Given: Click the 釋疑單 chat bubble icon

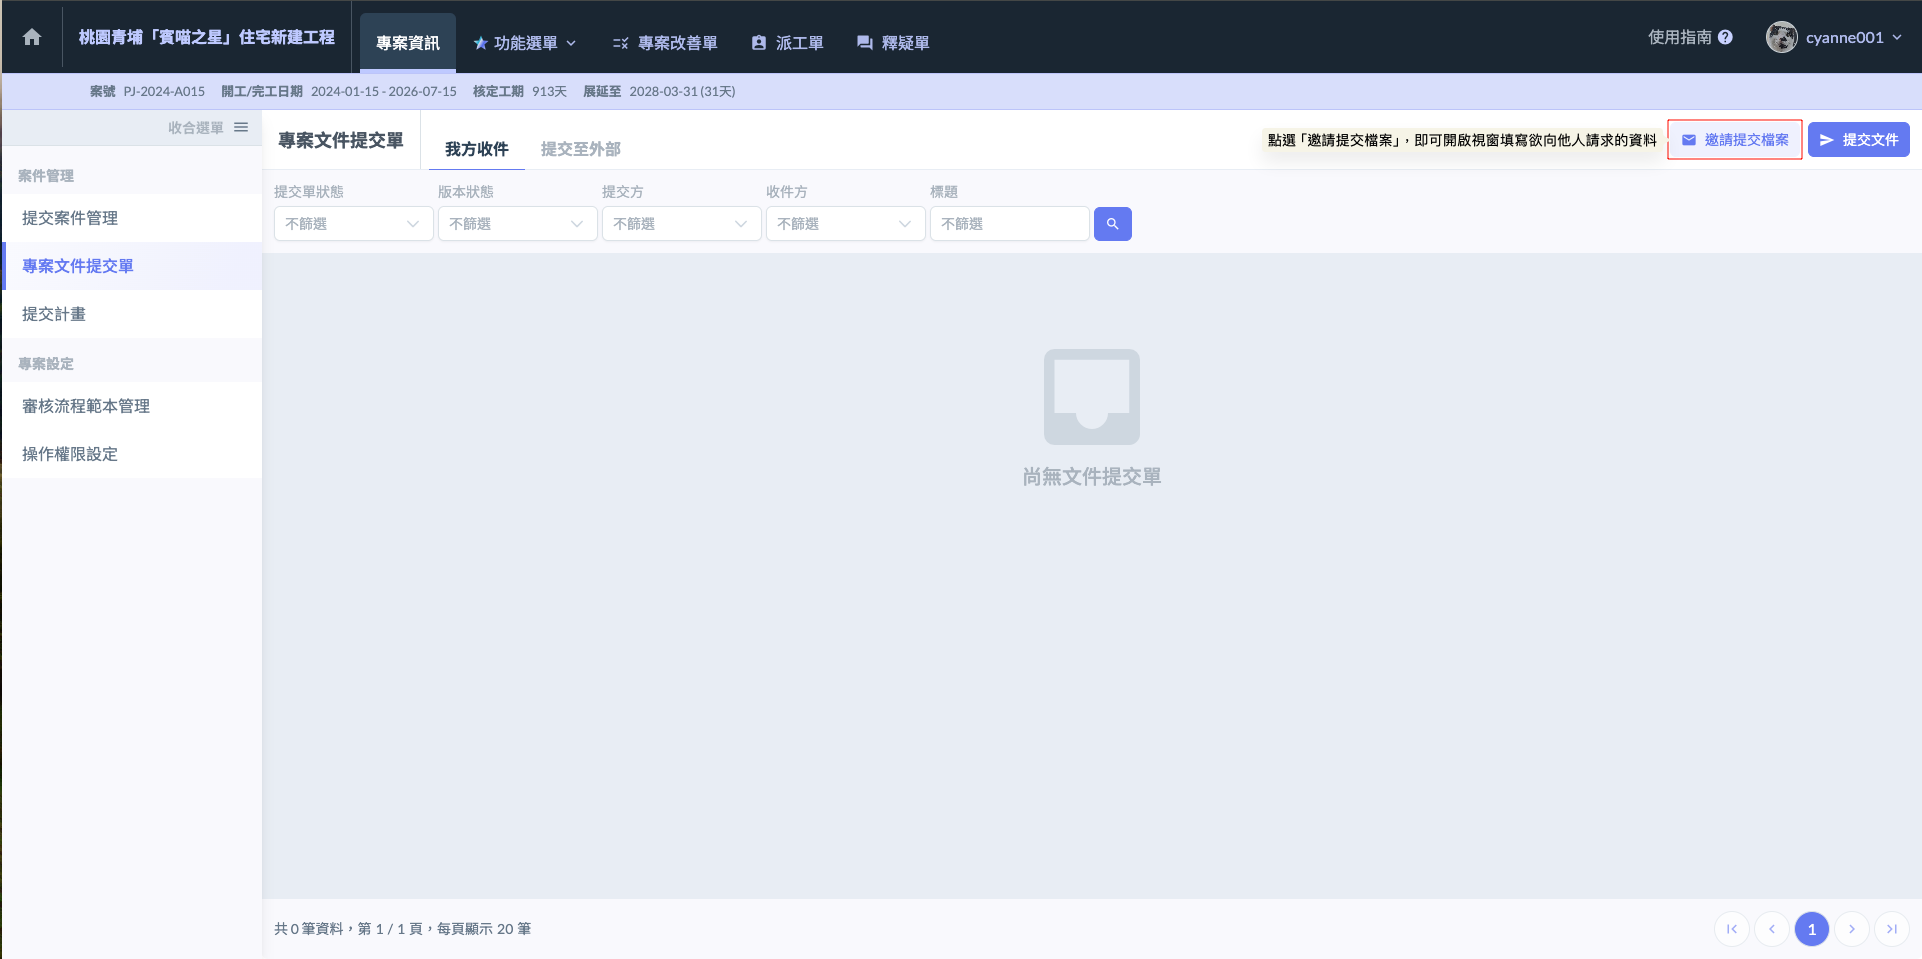Looking at the screenshot, I should (x=865, y=43).
